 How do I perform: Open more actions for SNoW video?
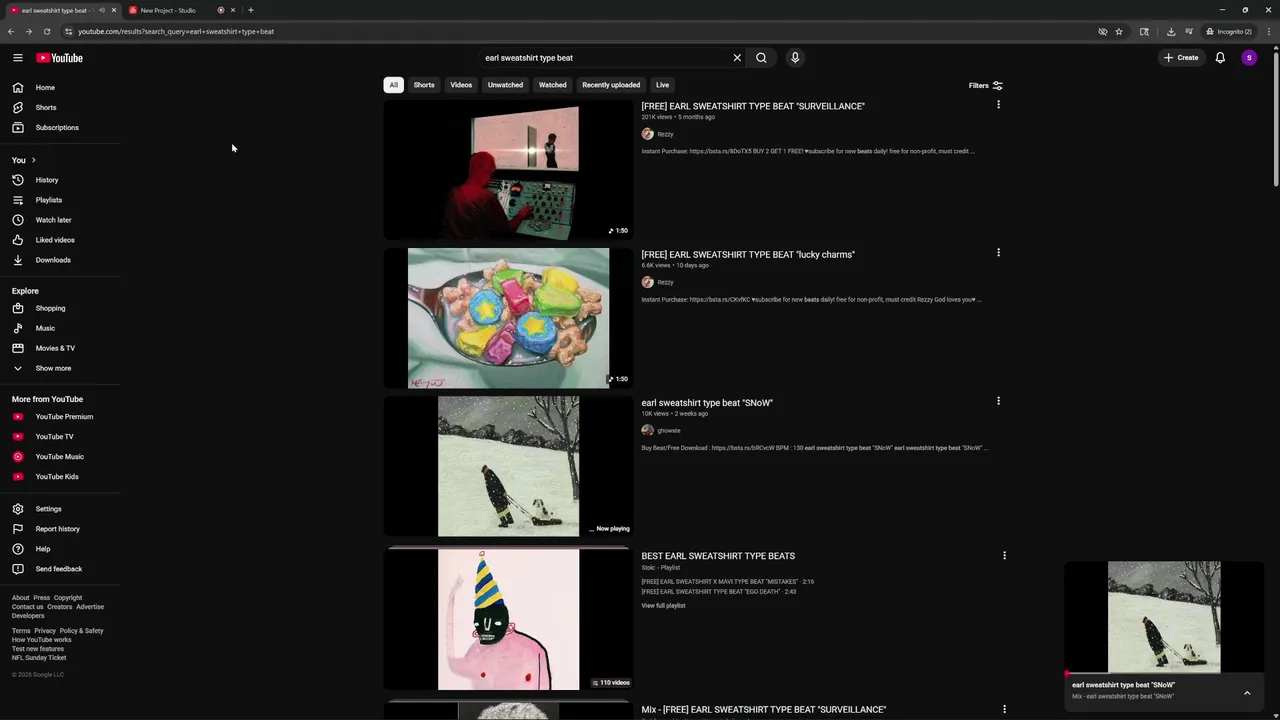coord(998,401)
